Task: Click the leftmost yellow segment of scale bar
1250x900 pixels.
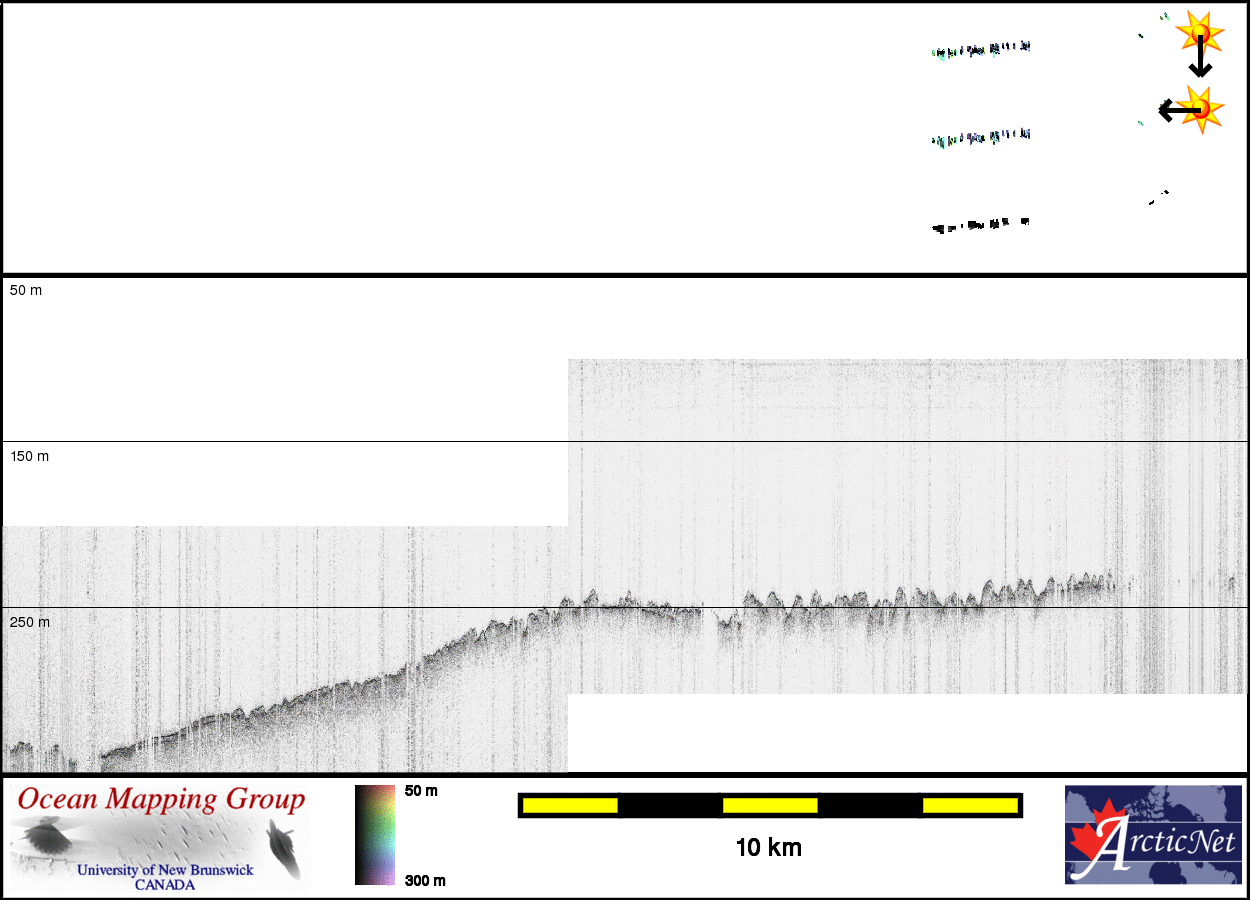Action: coord(569,805)
